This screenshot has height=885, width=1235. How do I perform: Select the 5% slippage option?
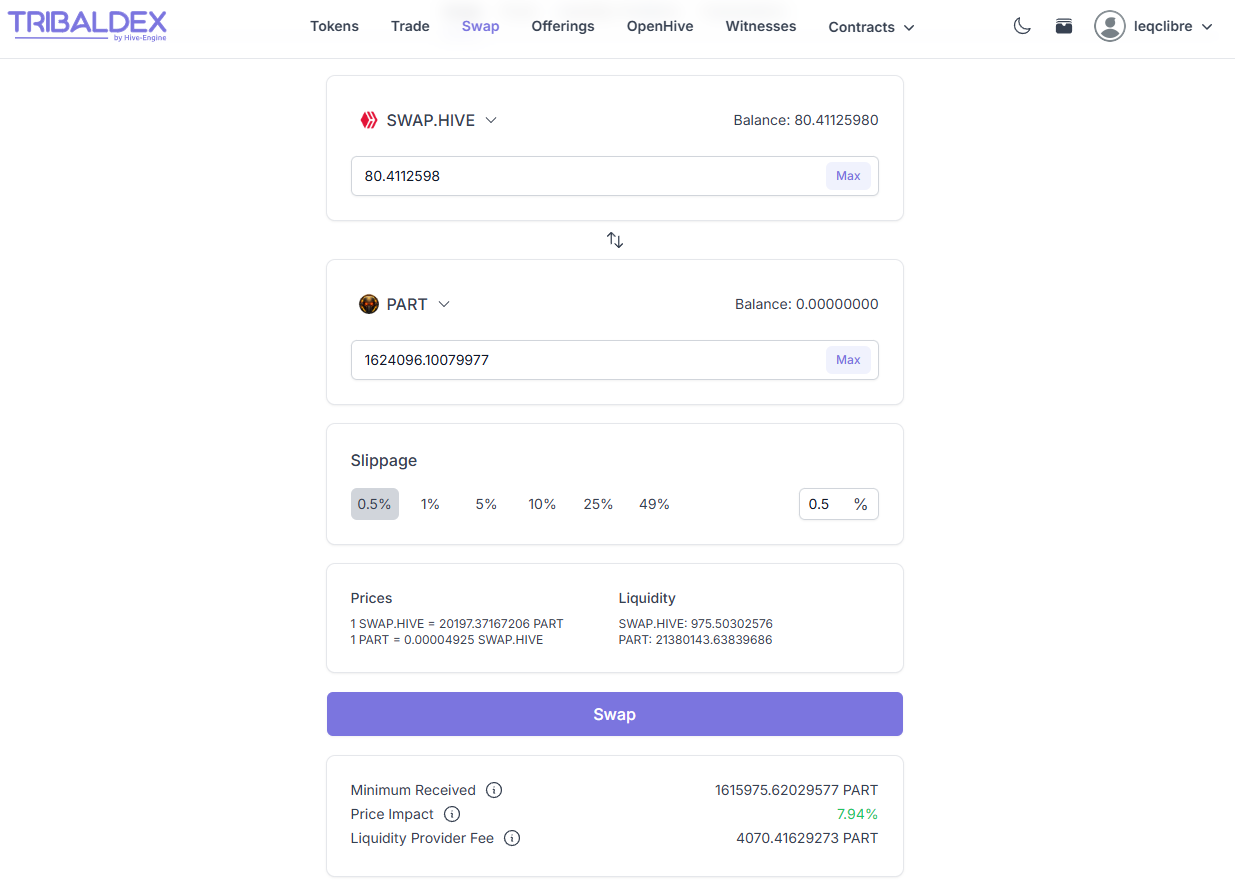[x=486, y=504]
